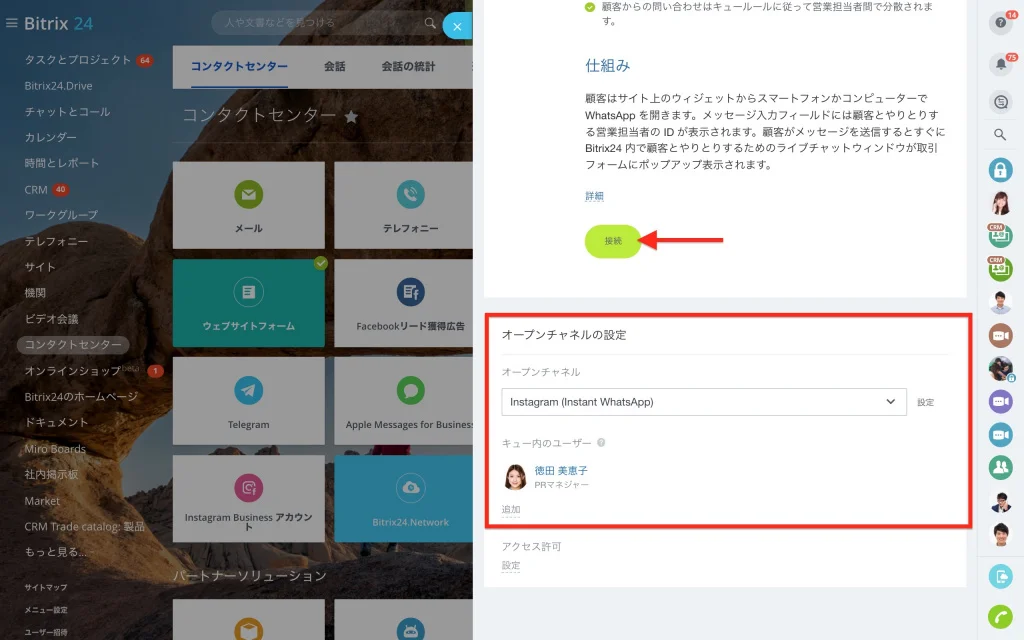Open teal video camera chat icon
The height and width of the screenshot is (640, 1024).
[1000, 434]
